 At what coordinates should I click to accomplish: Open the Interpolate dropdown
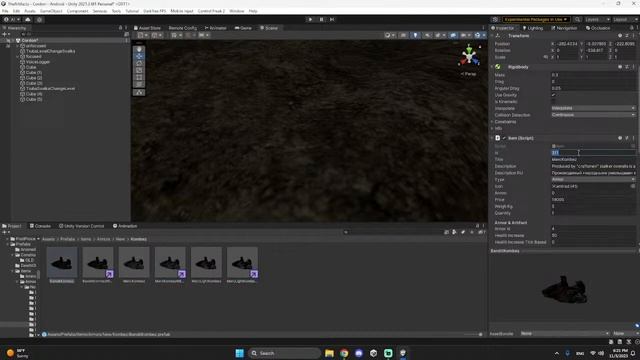click(593, 108)
